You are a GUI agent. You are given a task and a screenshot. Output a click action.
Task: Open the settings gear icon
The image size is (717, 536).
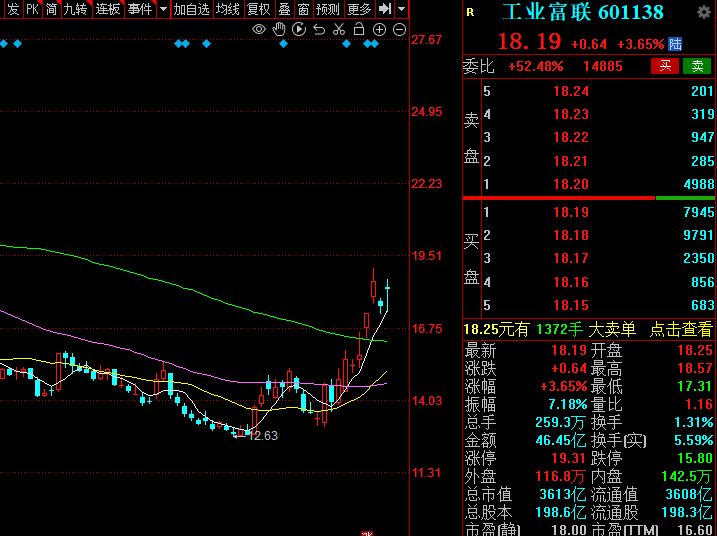pyautogui.click(x=704, y=12)
